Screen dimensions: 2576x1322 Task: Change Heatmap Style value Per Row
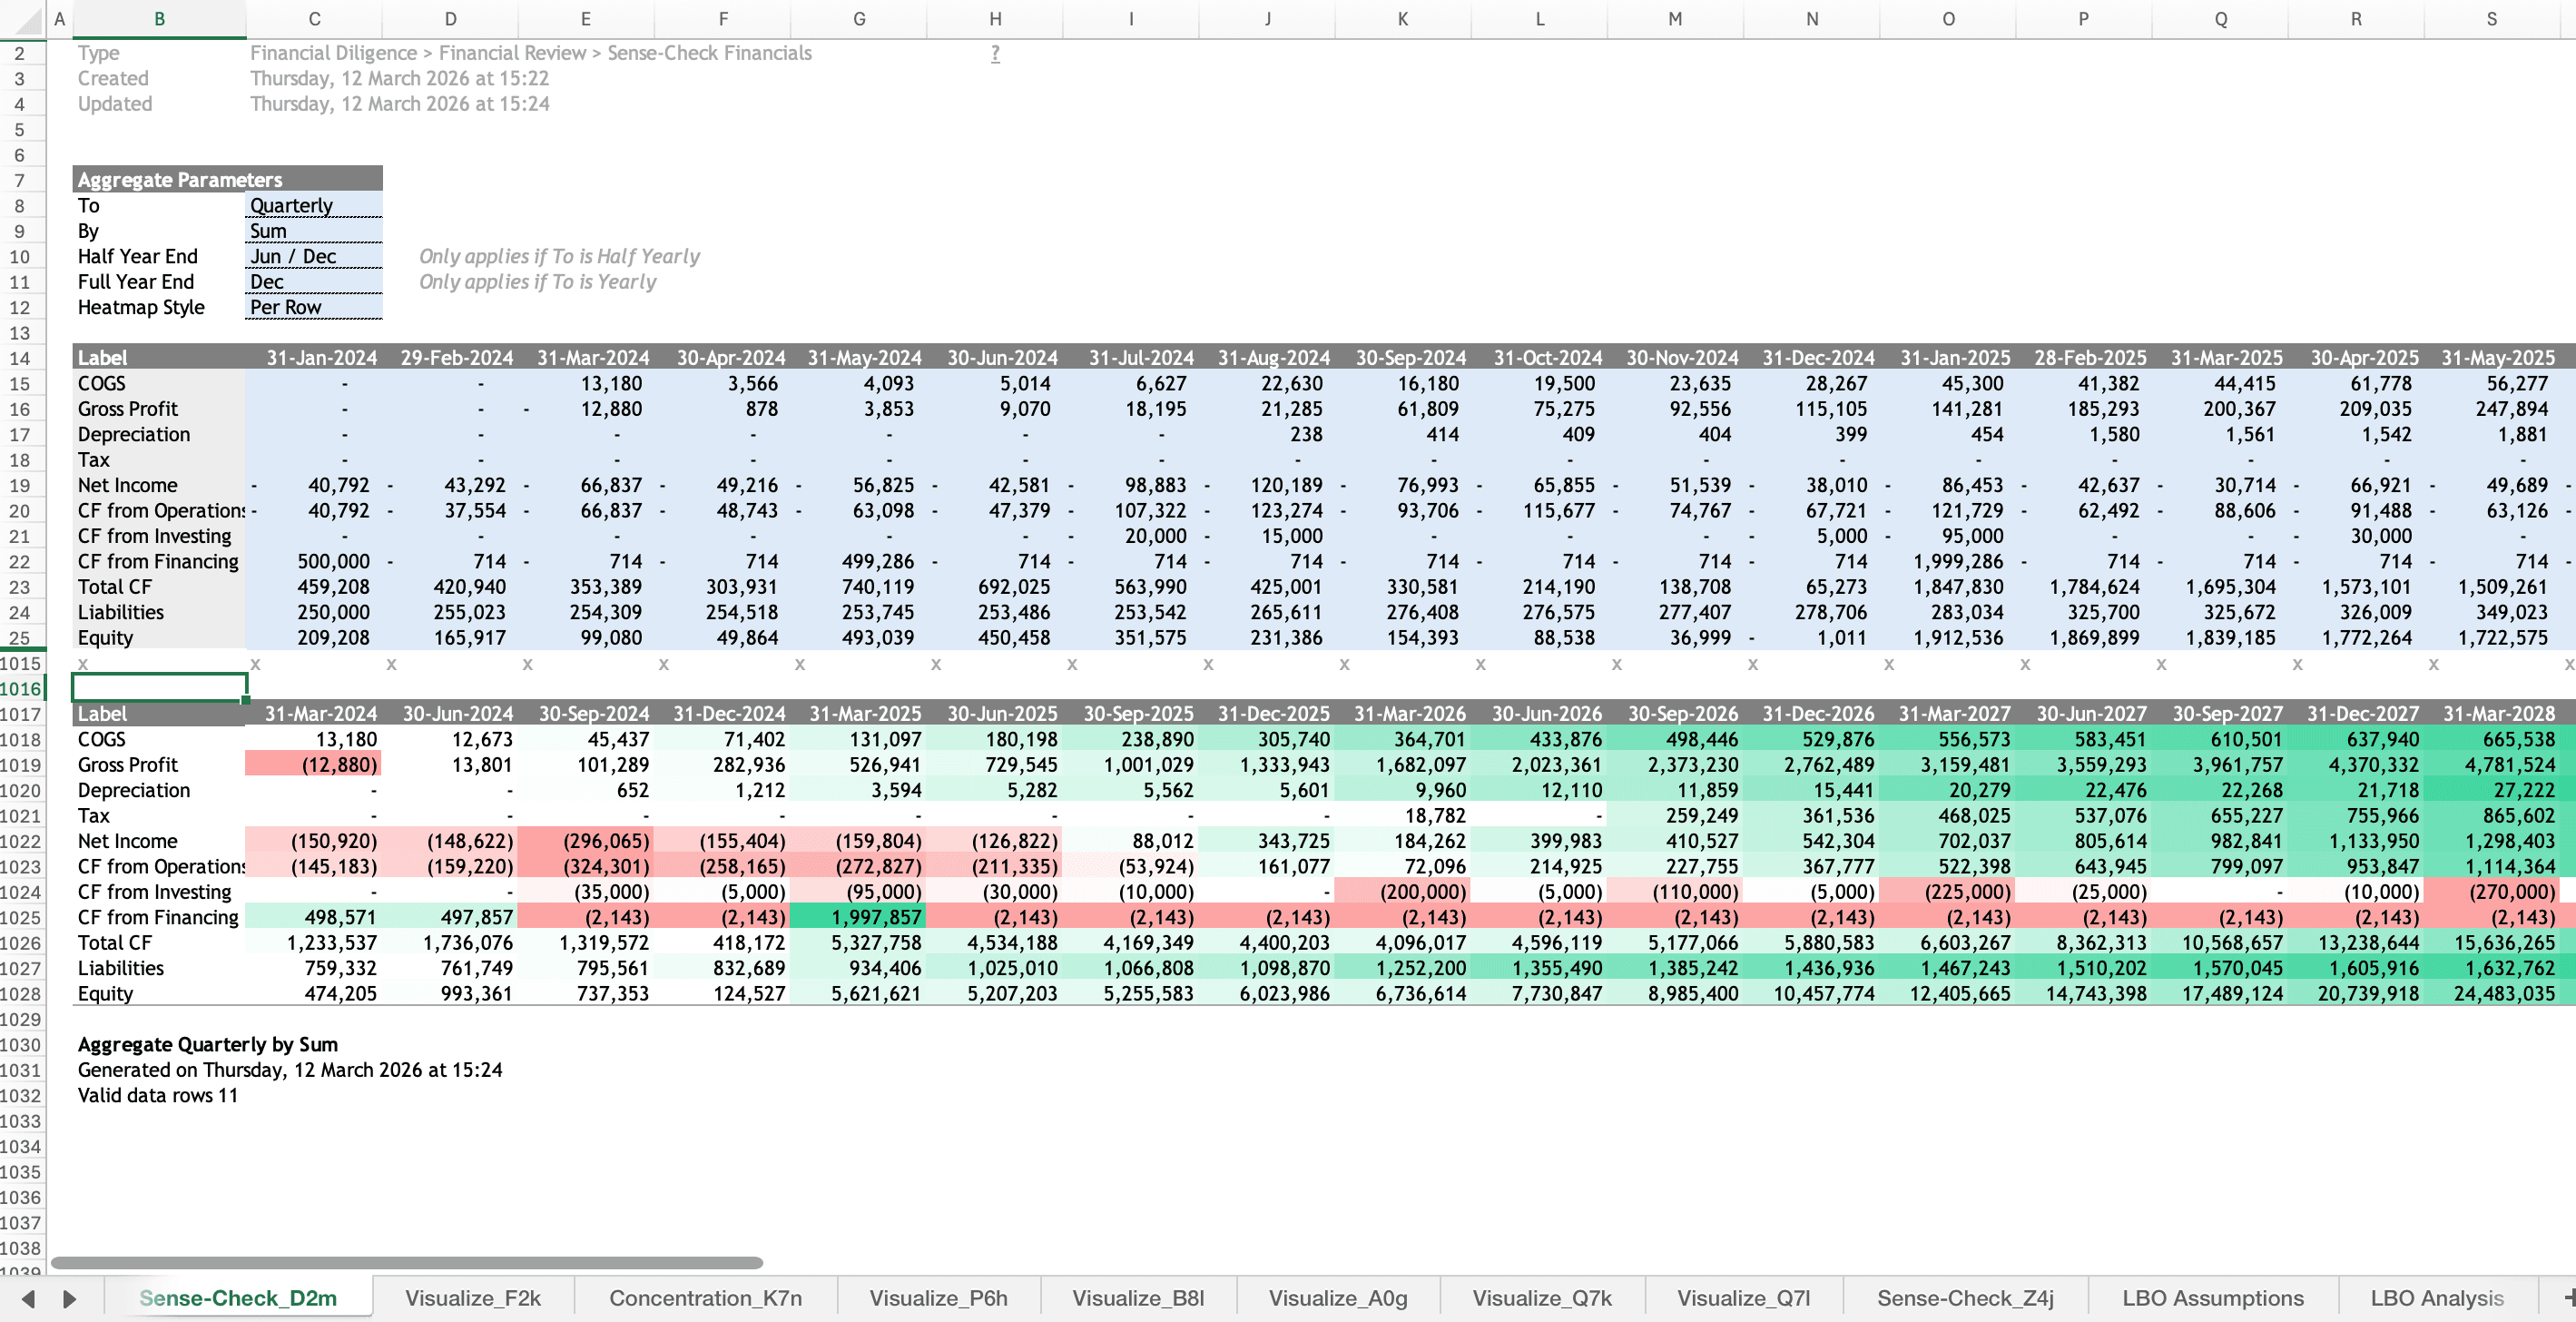[314, 307]
